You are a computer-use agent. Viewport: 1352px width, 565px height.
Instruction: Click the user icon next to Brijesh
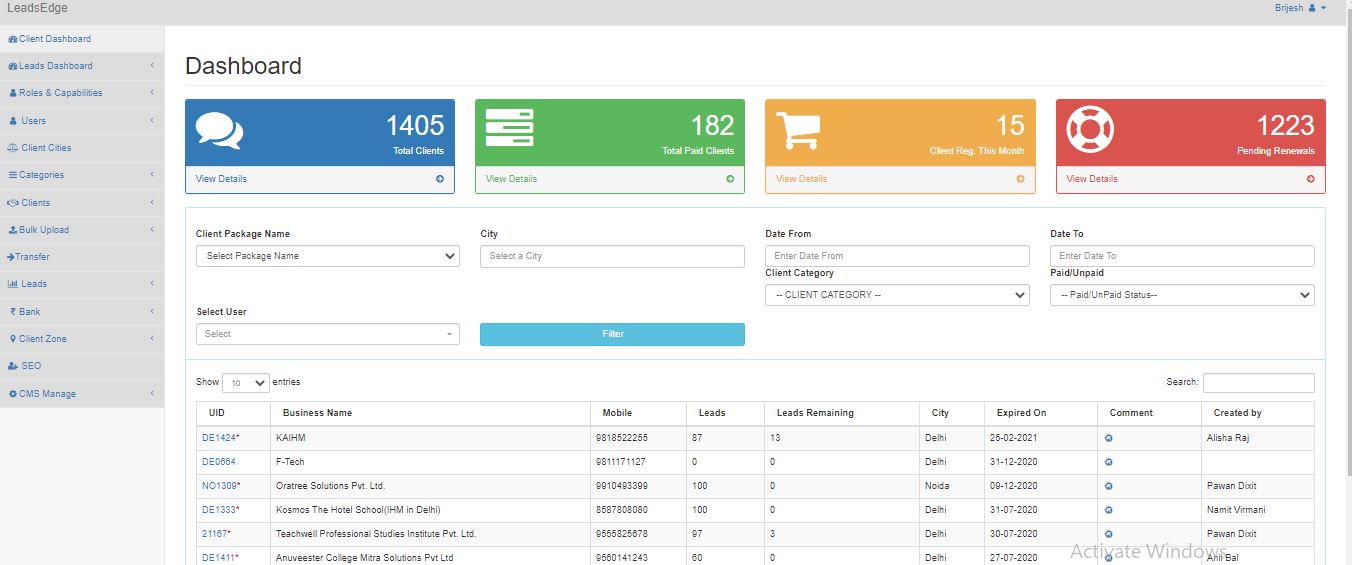(x=1312, y=8)
